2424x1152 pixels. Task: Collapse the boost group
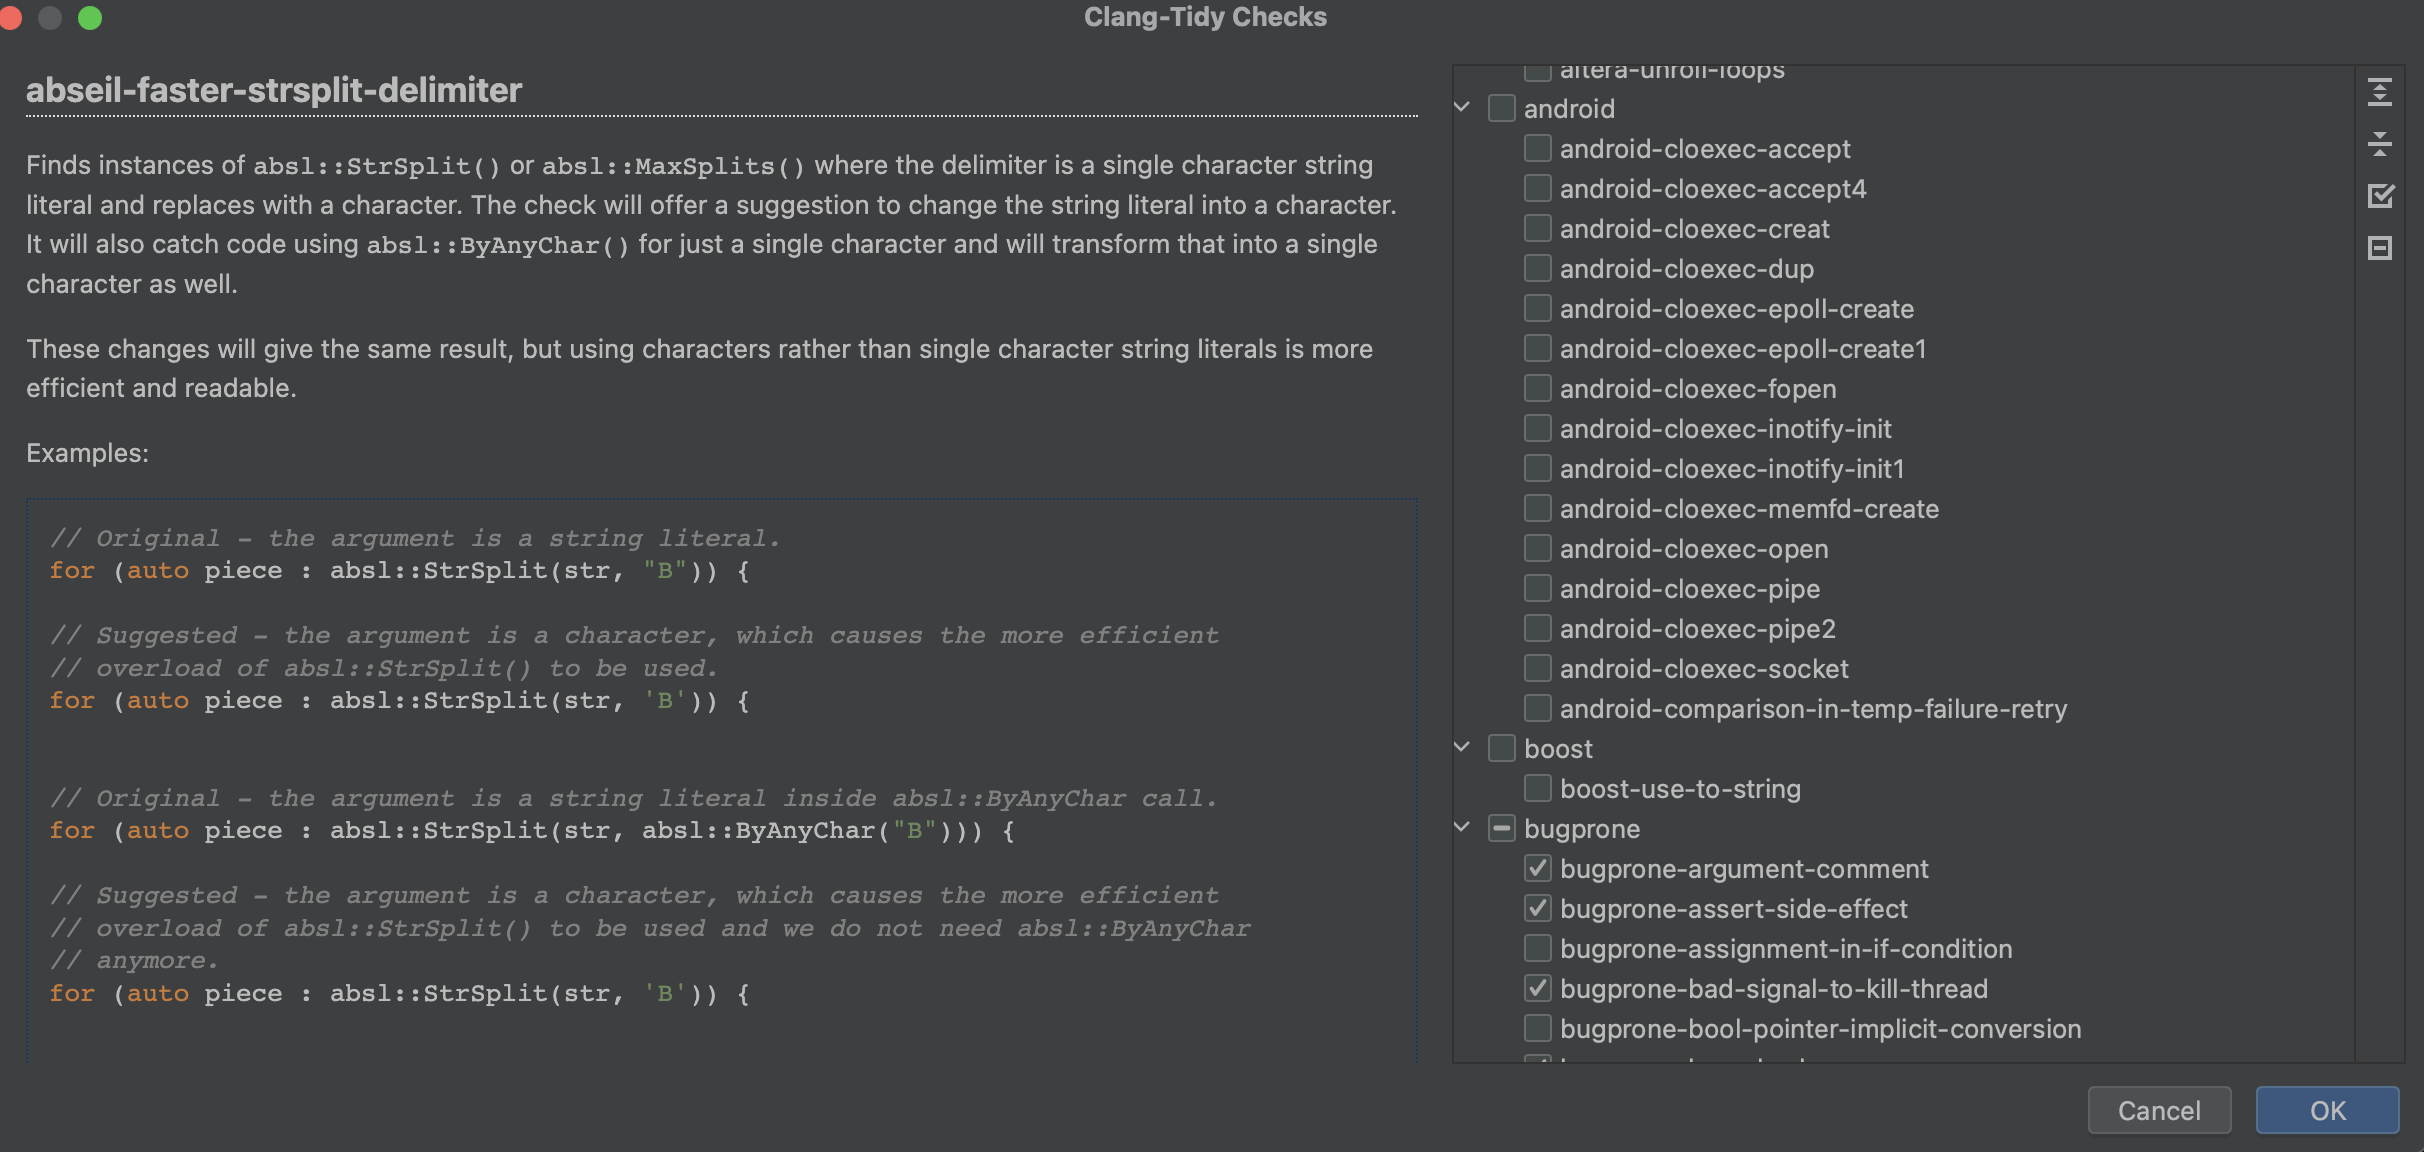pos(1462,747)
